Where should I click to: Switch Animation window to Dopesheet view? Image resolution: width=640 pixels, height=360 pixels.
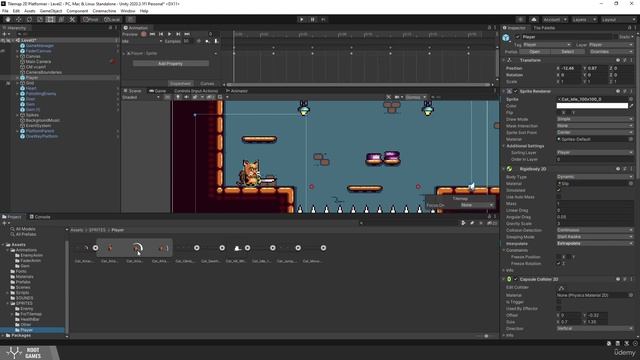click(x=180, y=84)
